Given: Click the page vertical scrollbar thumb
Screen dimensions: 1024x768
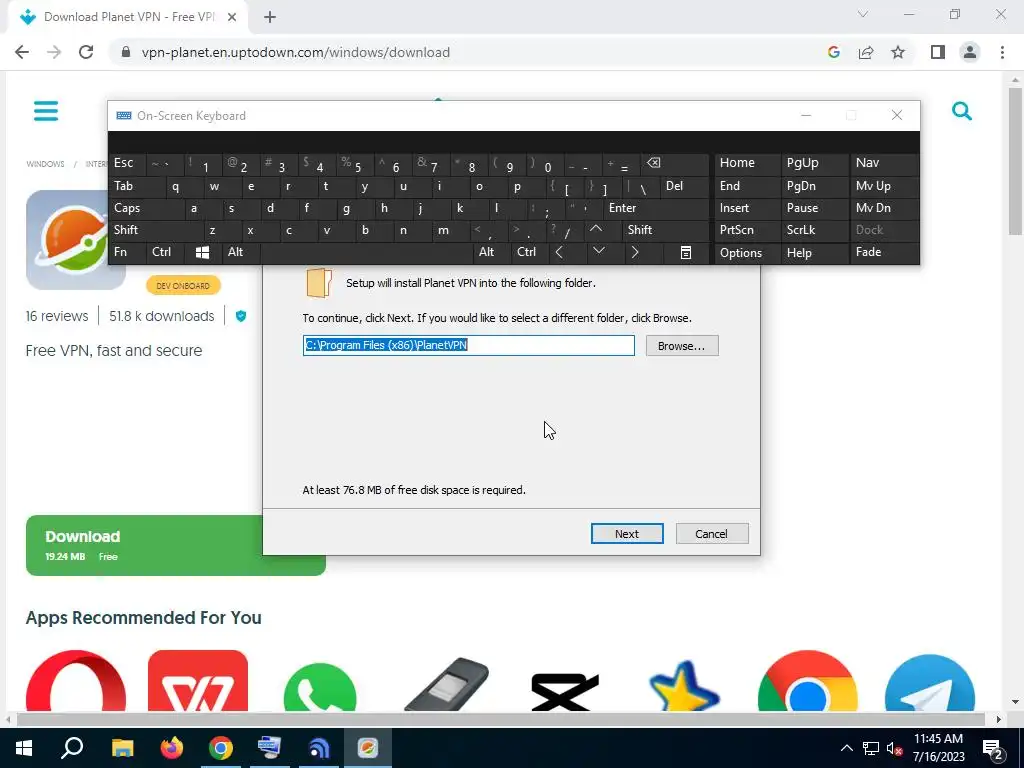Looking at the screenshot, I should [x=1015, y=161].
